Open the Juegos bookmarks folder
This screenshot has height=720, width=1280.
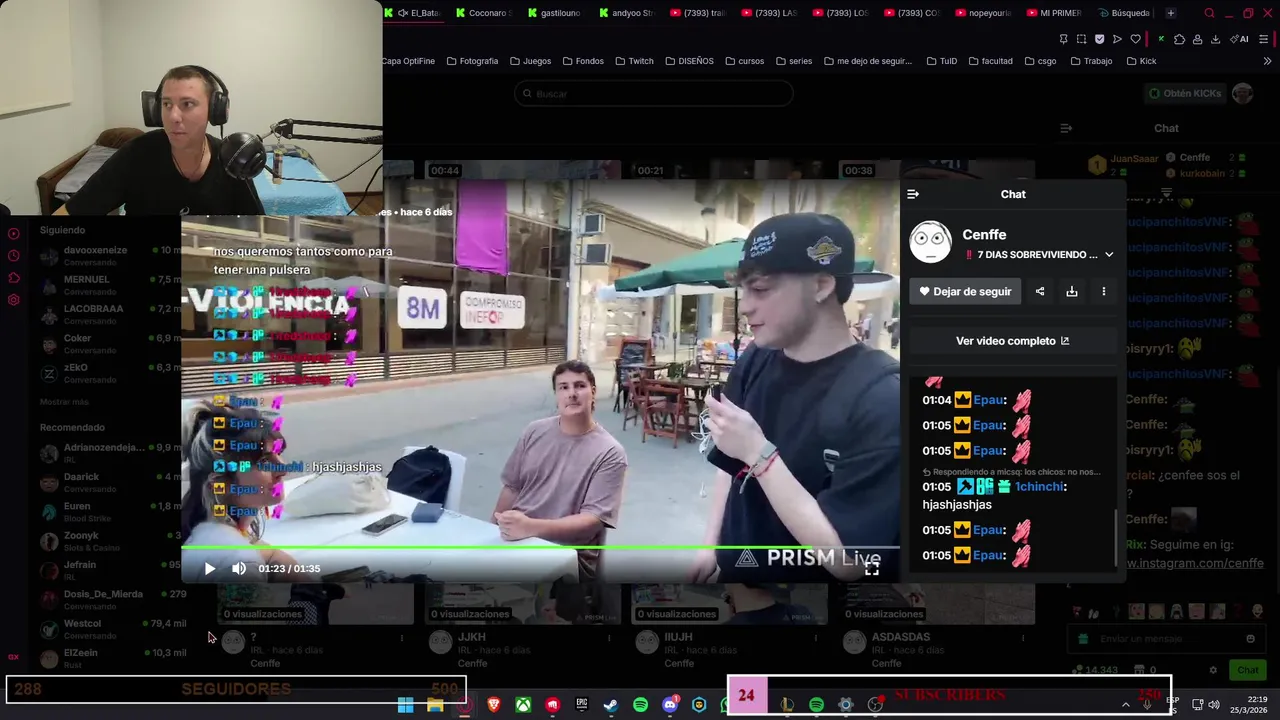(x=530, y=61)
